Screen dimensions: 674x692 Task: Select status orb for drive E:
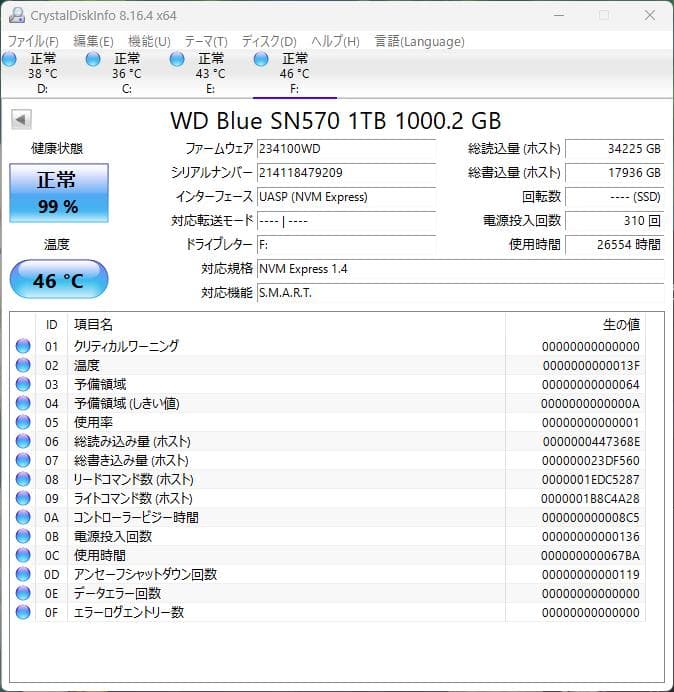tap(177, 59)
